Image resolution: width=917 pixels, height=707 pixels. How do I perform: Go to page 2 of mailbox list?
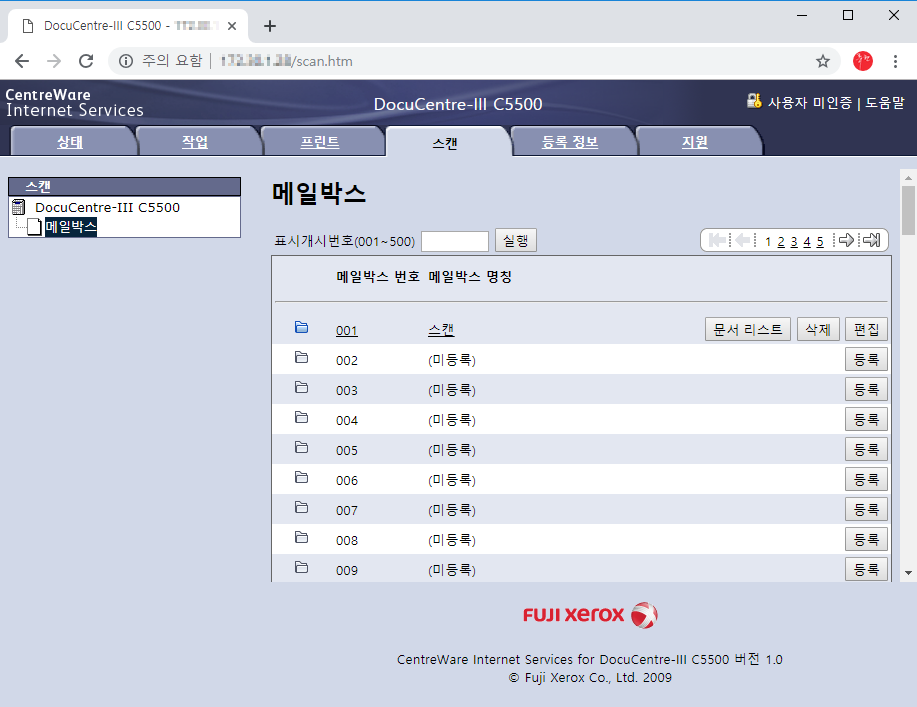point(781,242)
